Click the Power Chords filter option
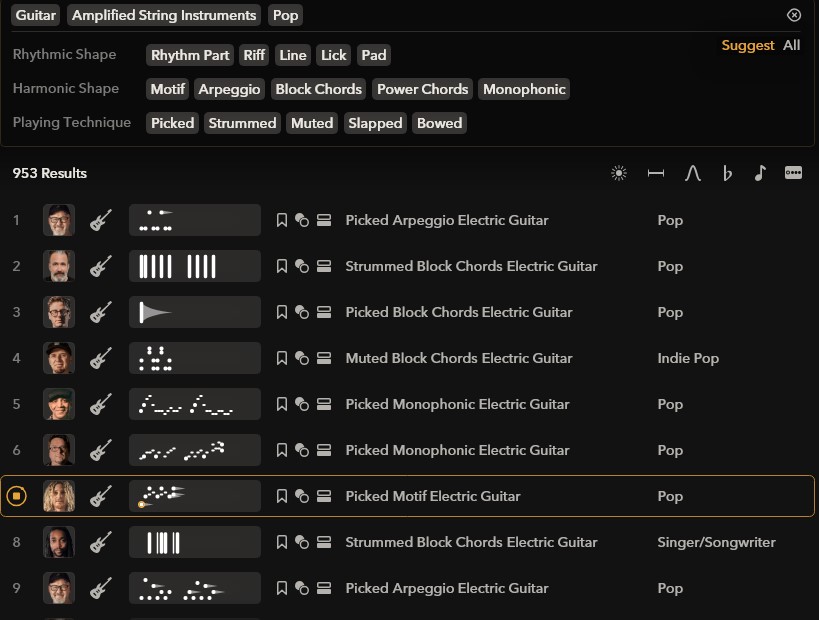The height and width of the screenshot is (620, 819). 422,89
